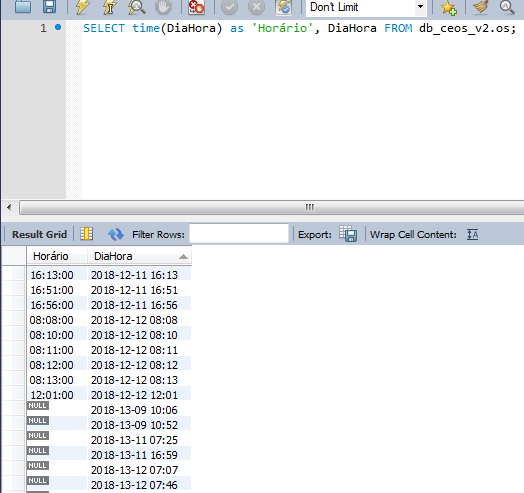
Task: Focus the Filter Rows input field
Action: coord(239,233)
